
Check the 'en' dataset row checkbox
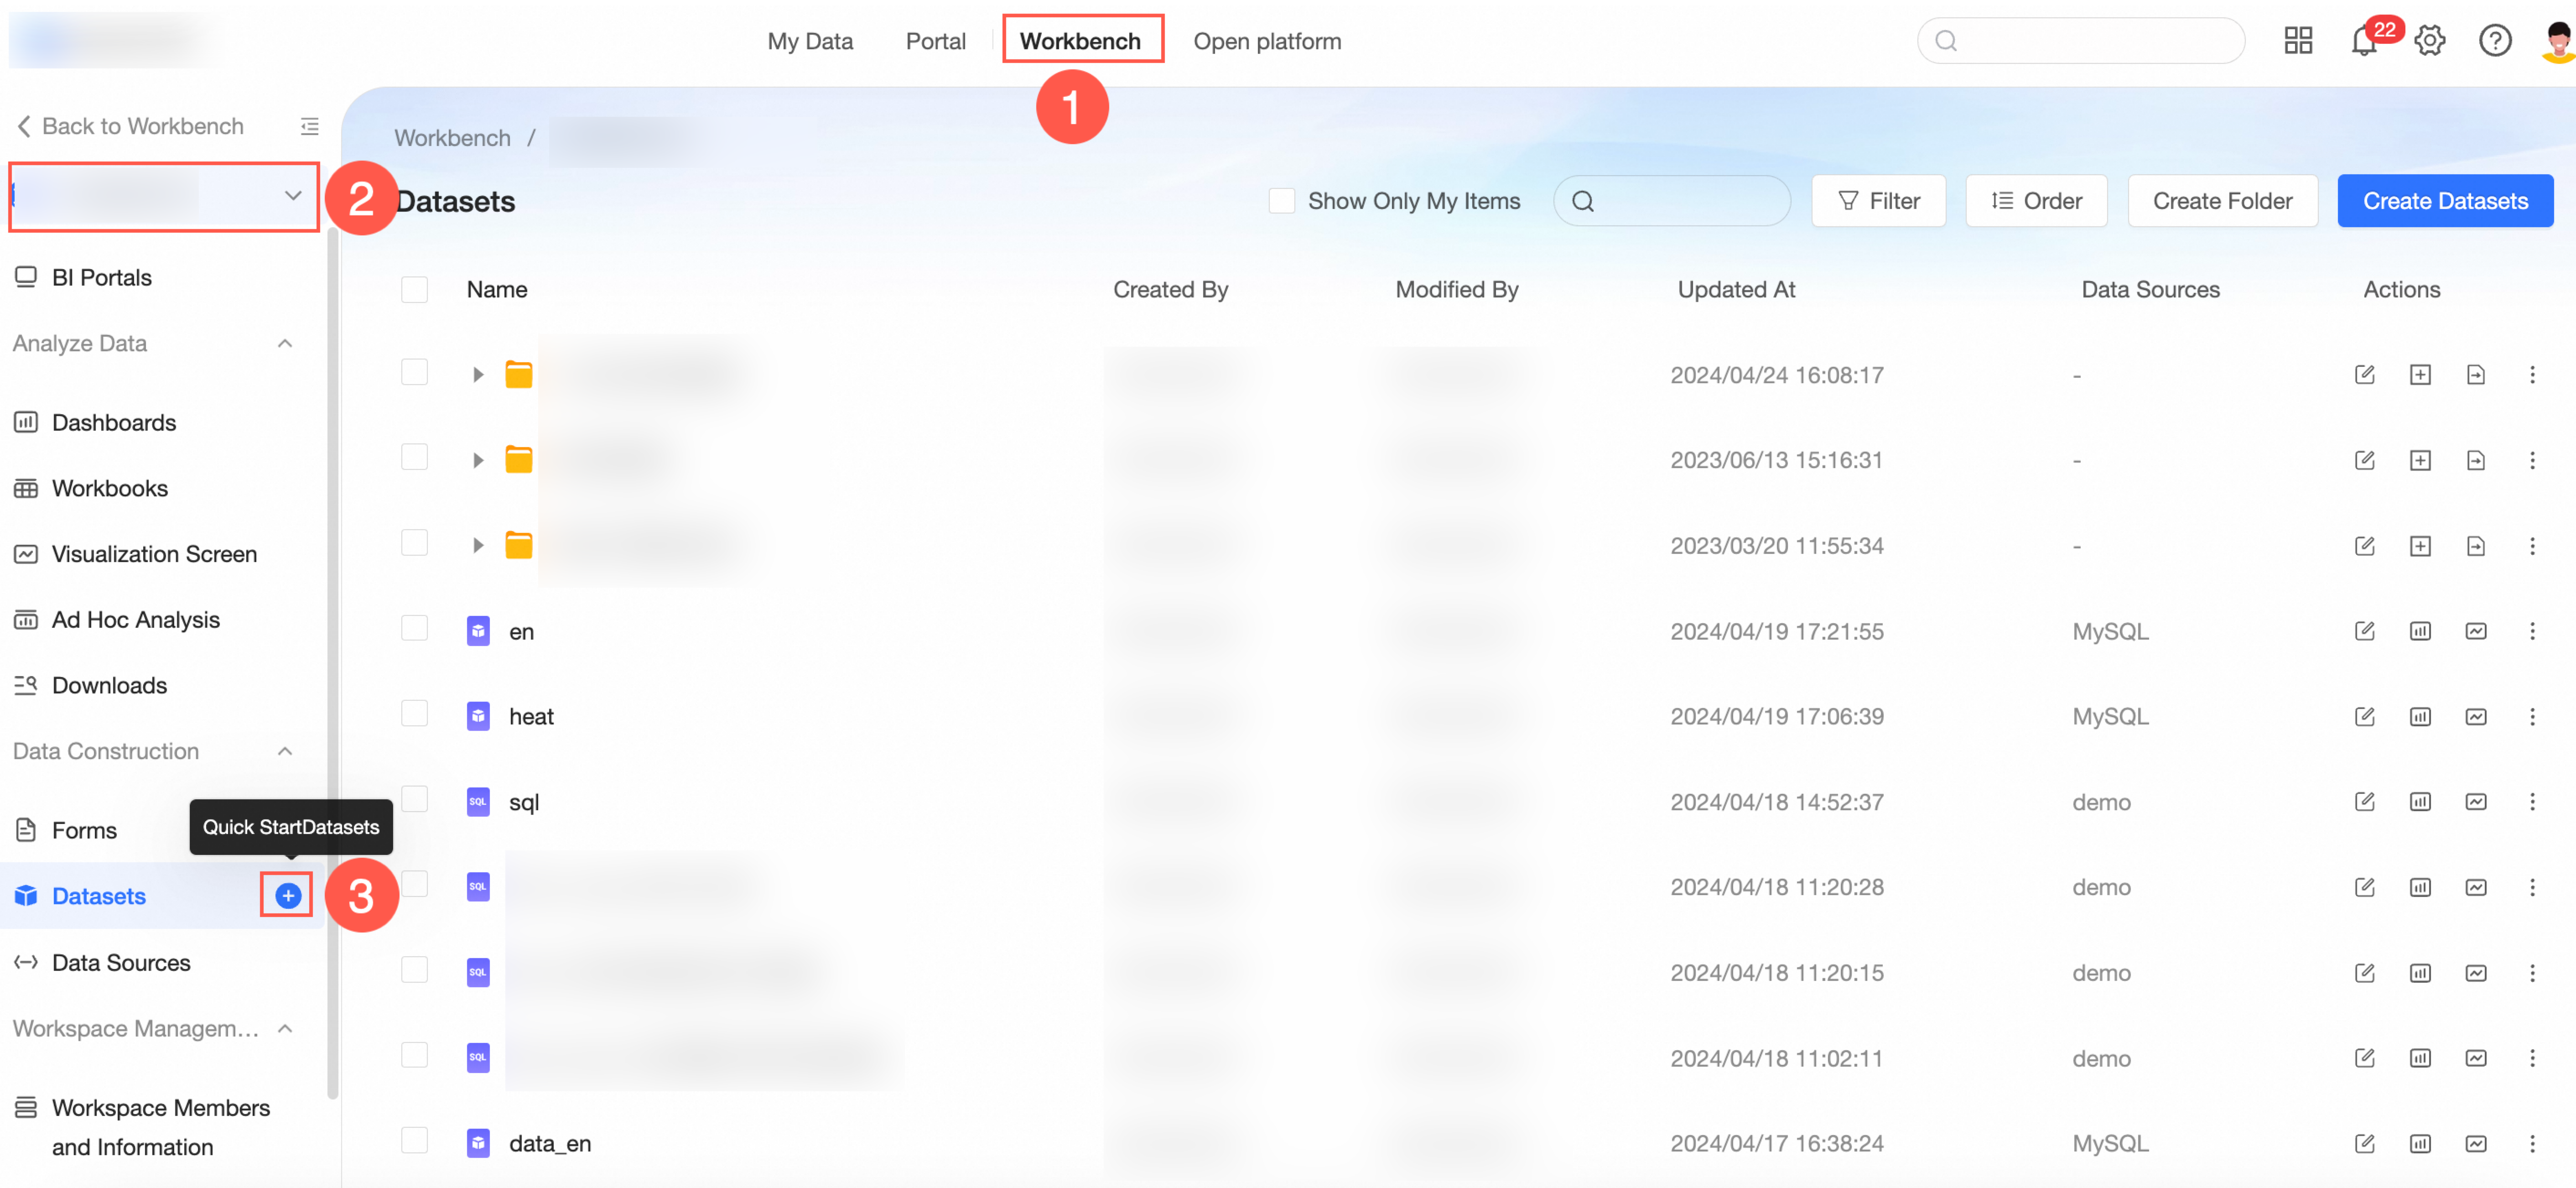[414, 628]
